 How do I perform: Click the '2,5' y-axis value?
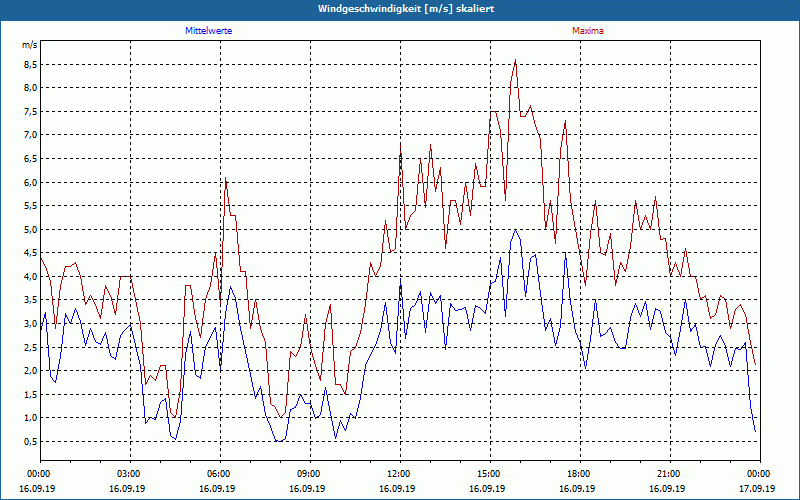tap(31, 347)
